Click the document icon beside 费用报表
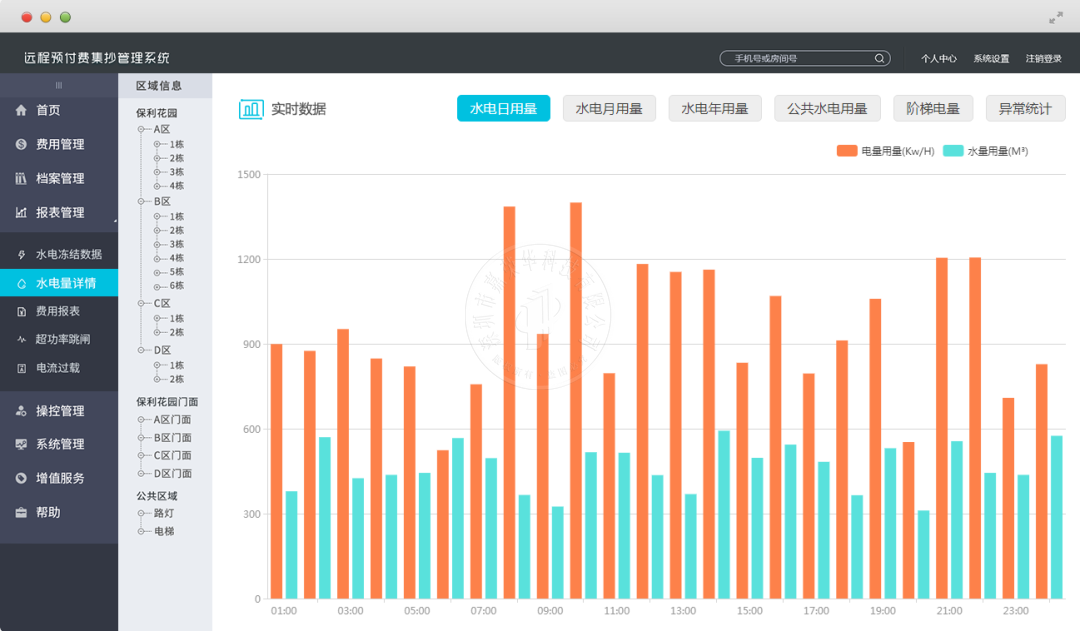This screenshot has height=631, width=1080. 21,311
